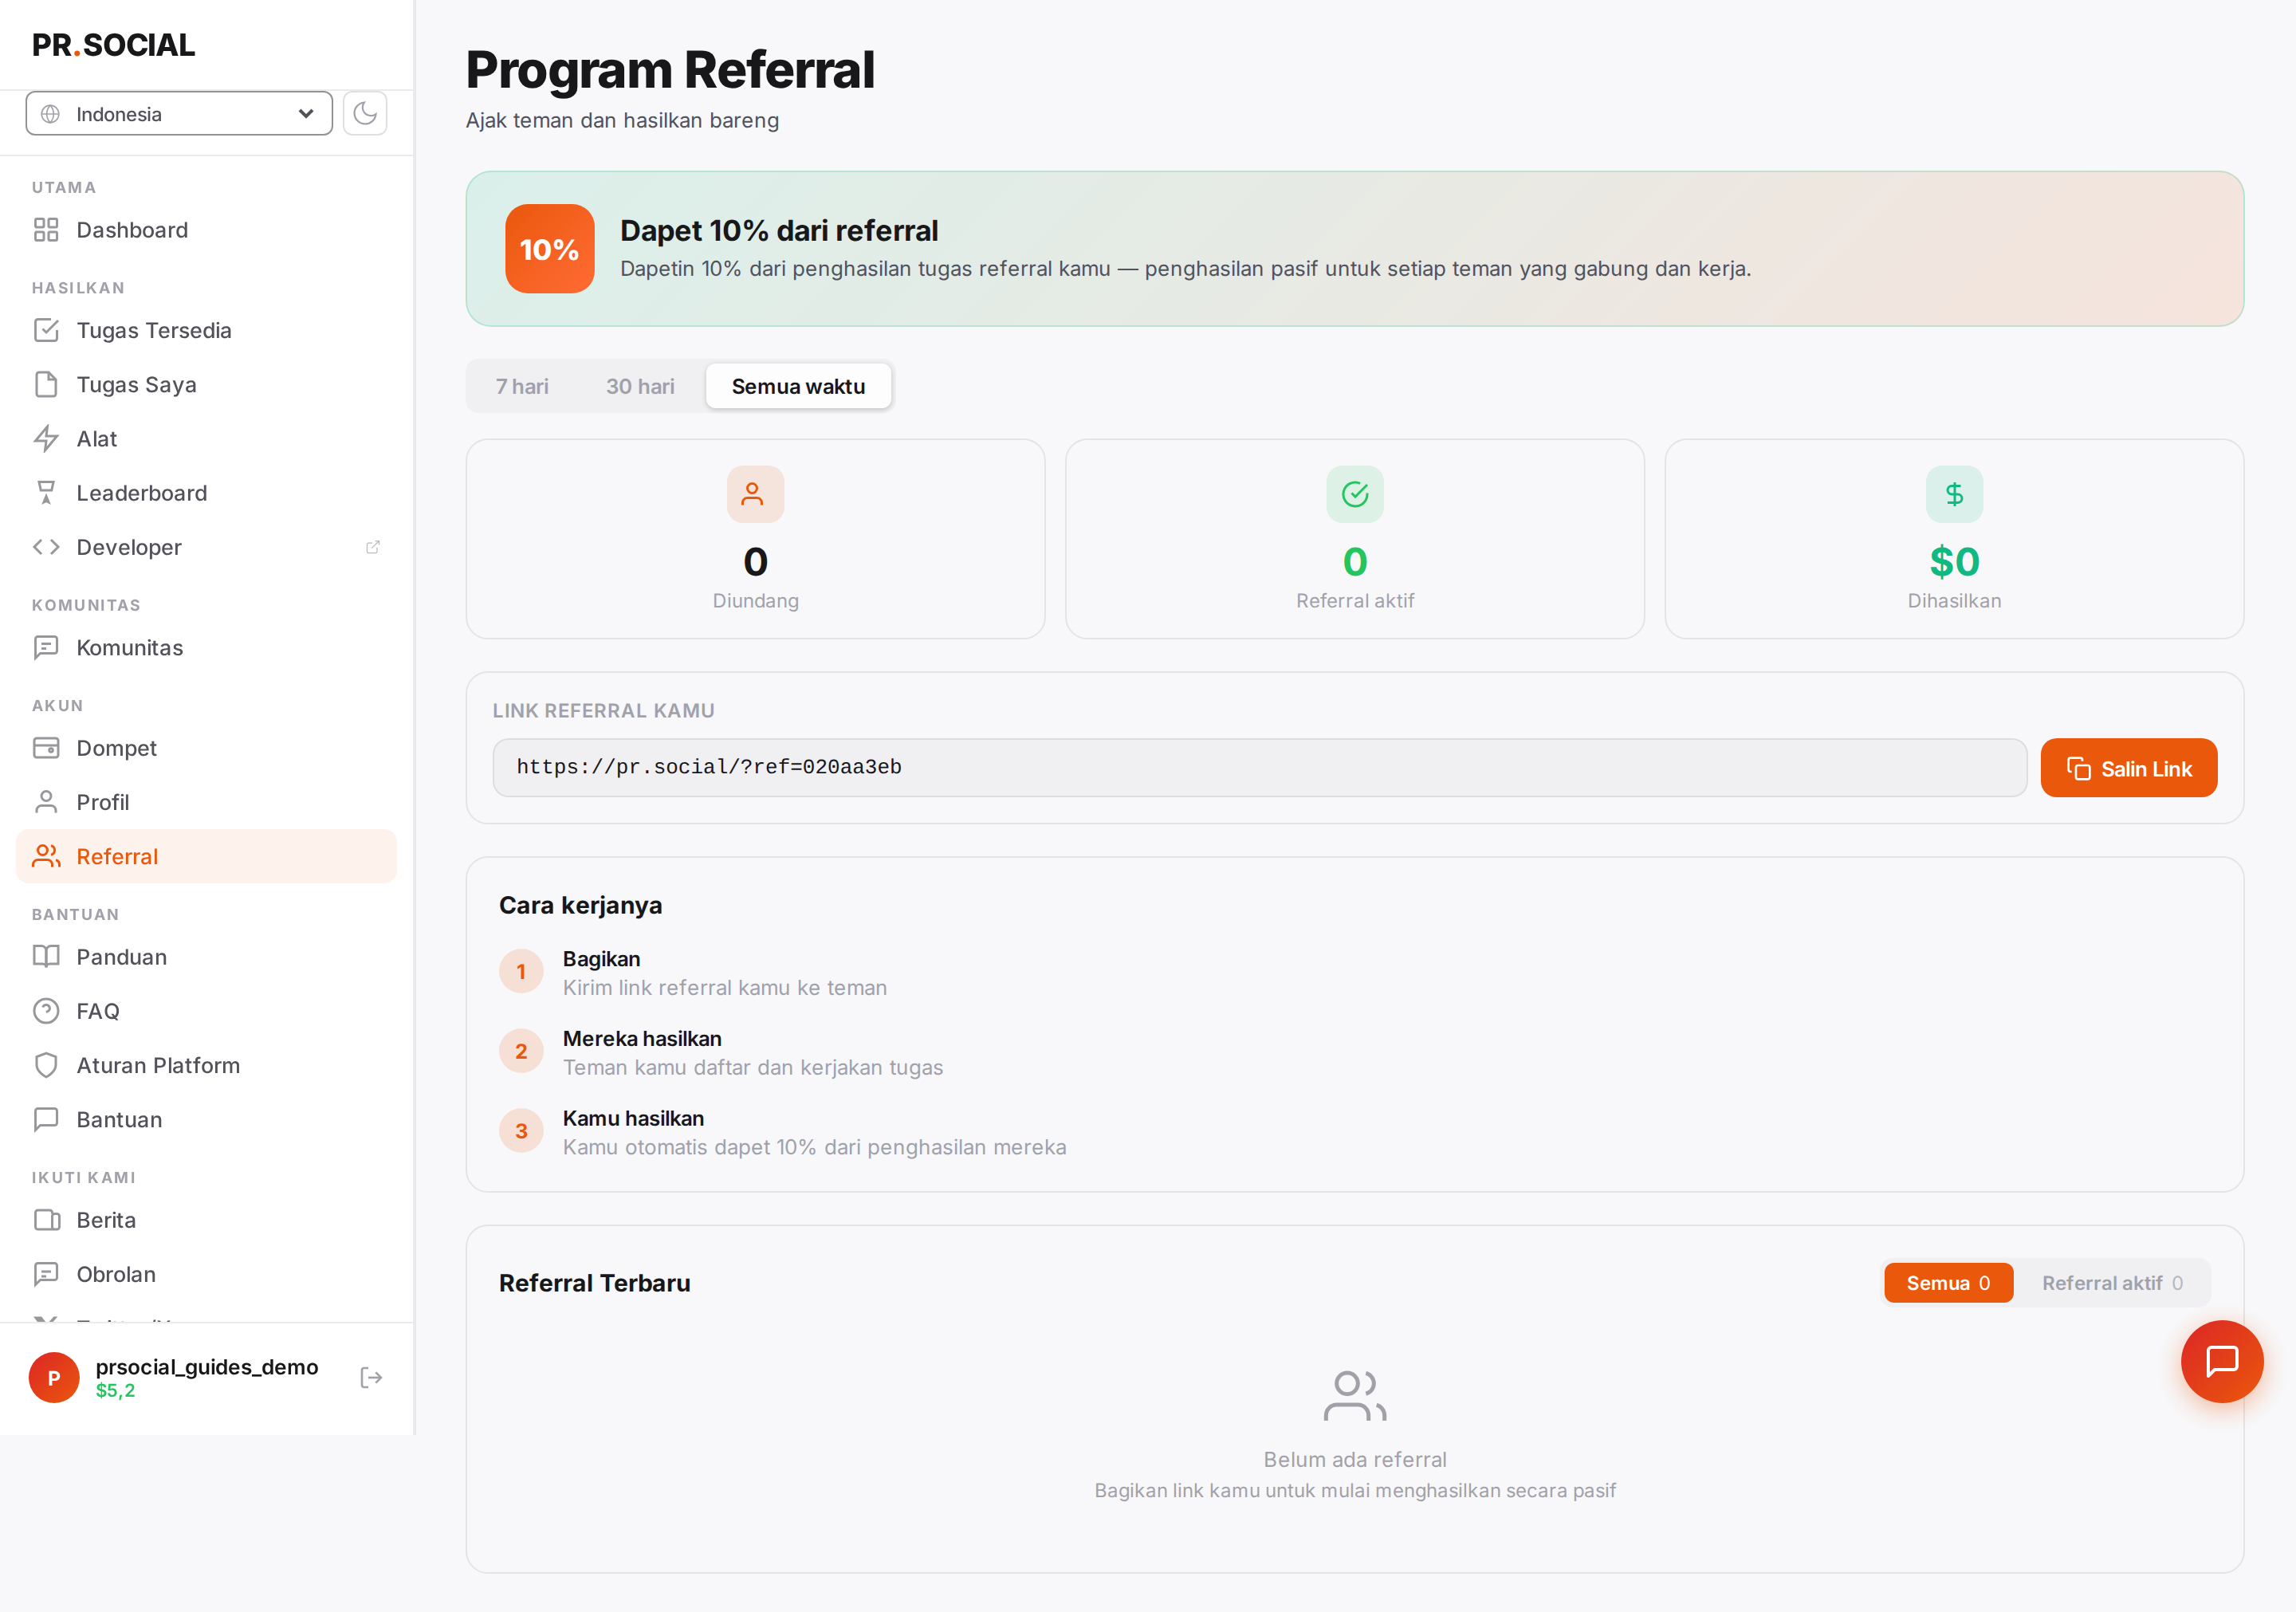This screenshot has width=2296, height=1612.
Task: Click the step 2 Mereka hasilkan heading
Action: tap(642, 1038)
